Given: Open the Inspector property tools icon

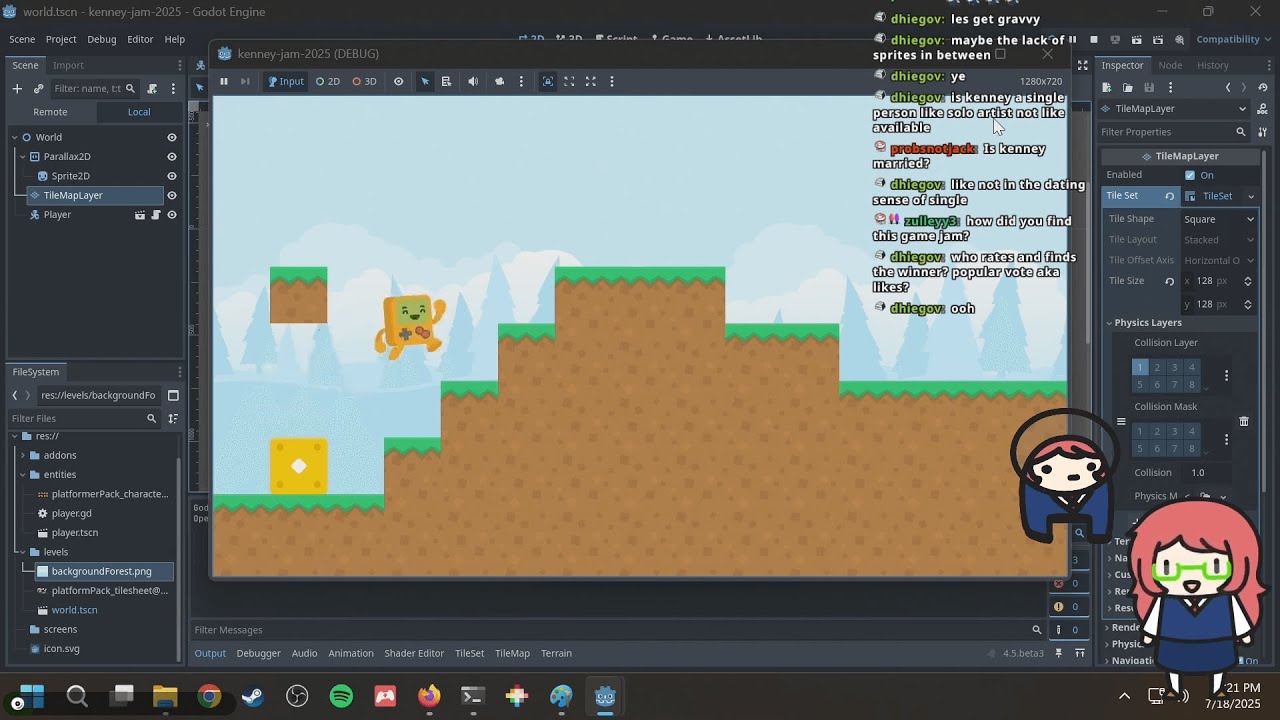Looking at the screenshot, I should 1262,132.
